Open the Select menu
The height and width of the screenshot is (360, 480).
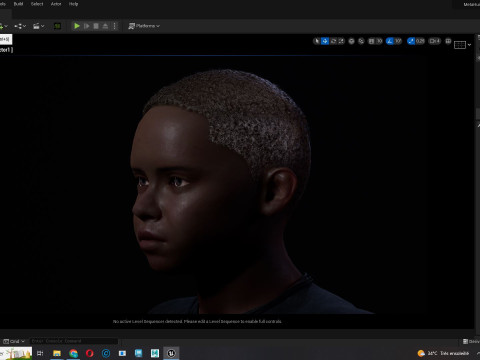click(x=37, y=4)
